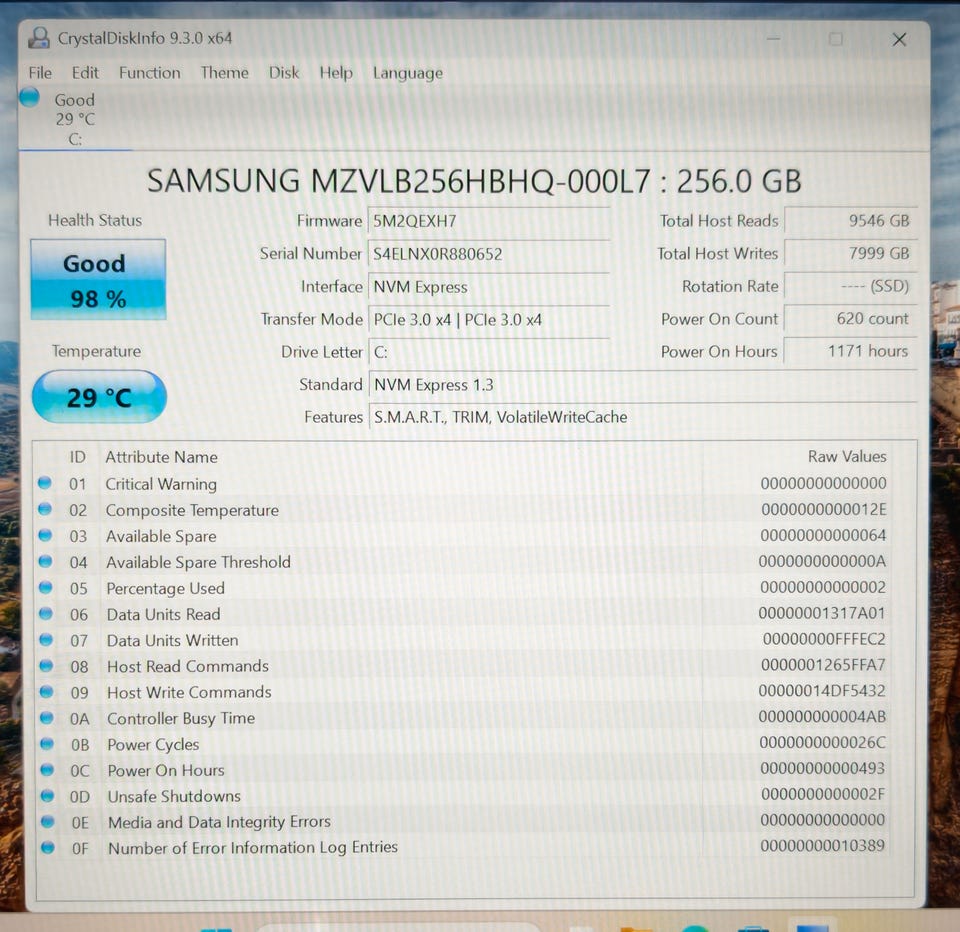Click status dot for Available Spare Threshold row
Image resolution: width=960 pixels, height=932 pixels.
[45, 561]
